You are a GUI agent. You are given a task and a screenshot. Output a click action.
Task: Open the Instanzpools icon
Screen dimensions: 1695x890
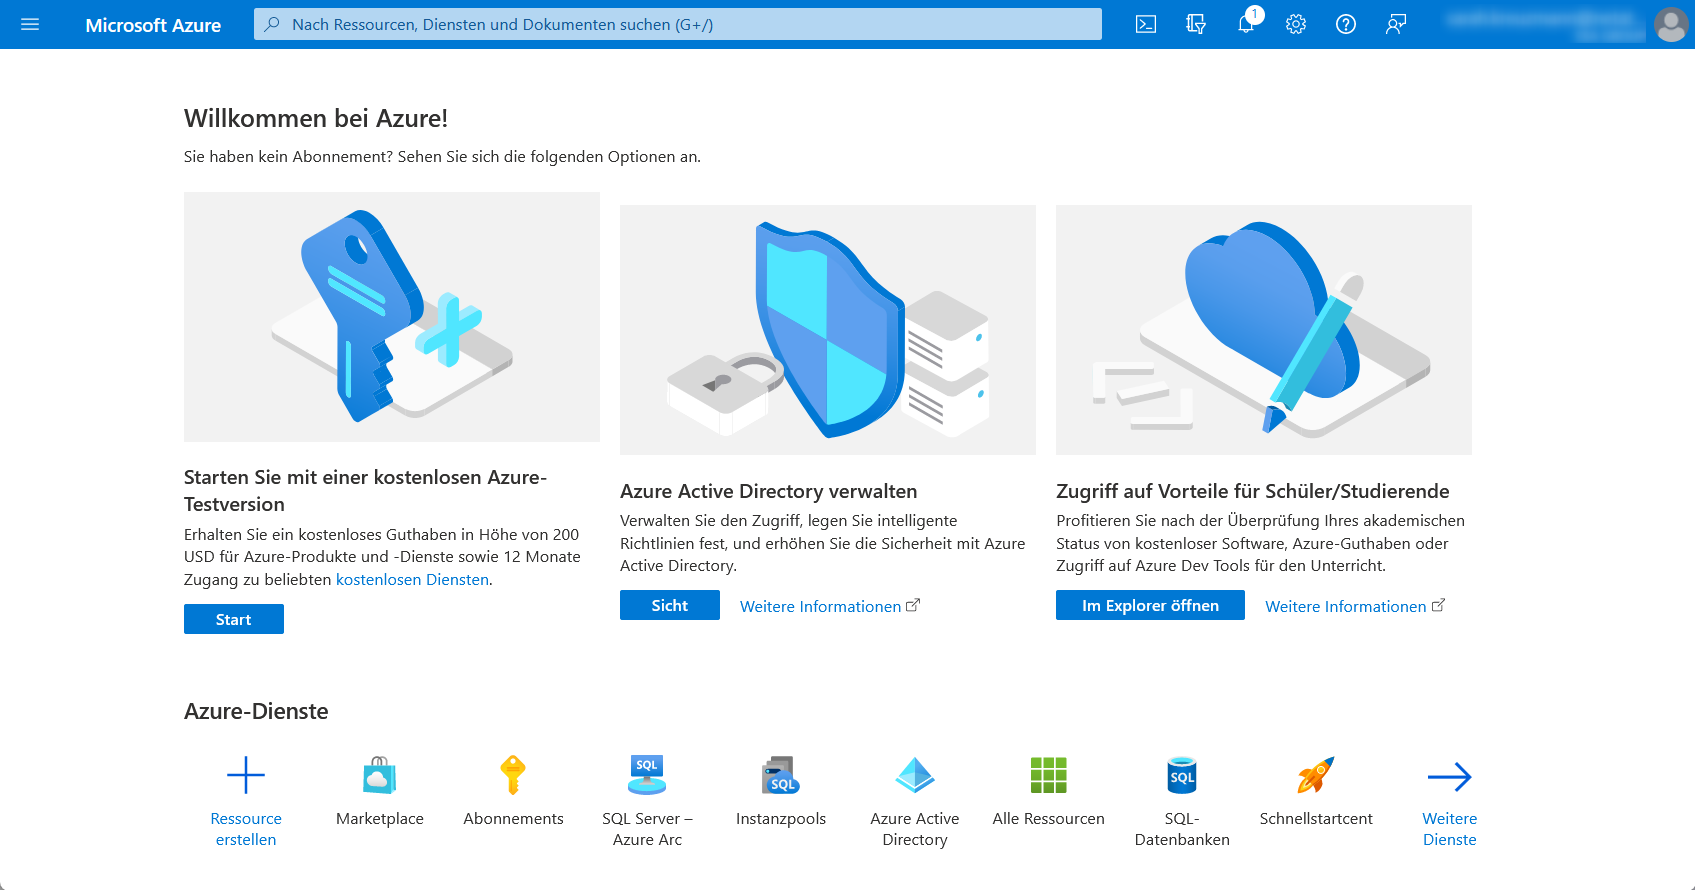click(x=781, y=775)
